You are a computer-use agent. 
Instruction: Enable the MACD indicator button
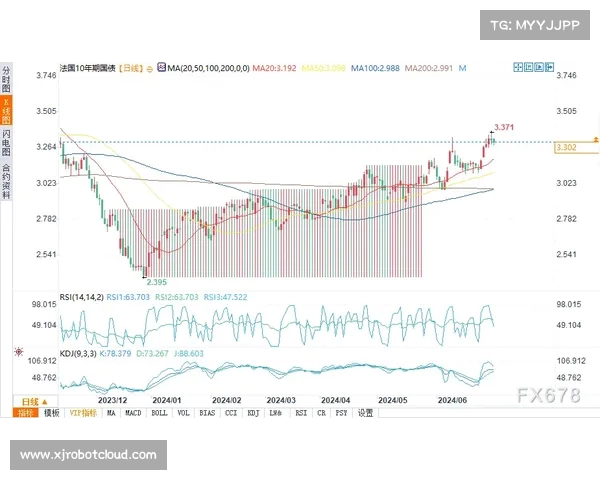[135, 412]
